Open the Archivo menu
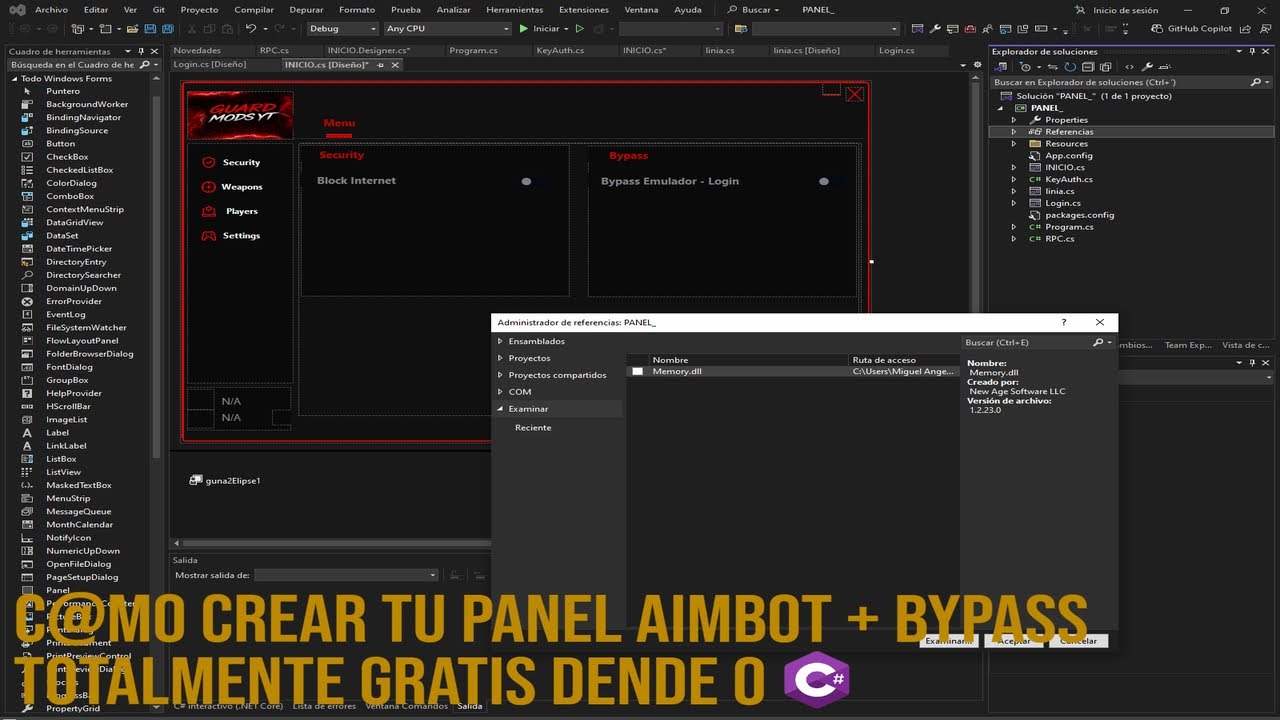1280x720 pixels. pyautogui.click(x=51, y=9)
